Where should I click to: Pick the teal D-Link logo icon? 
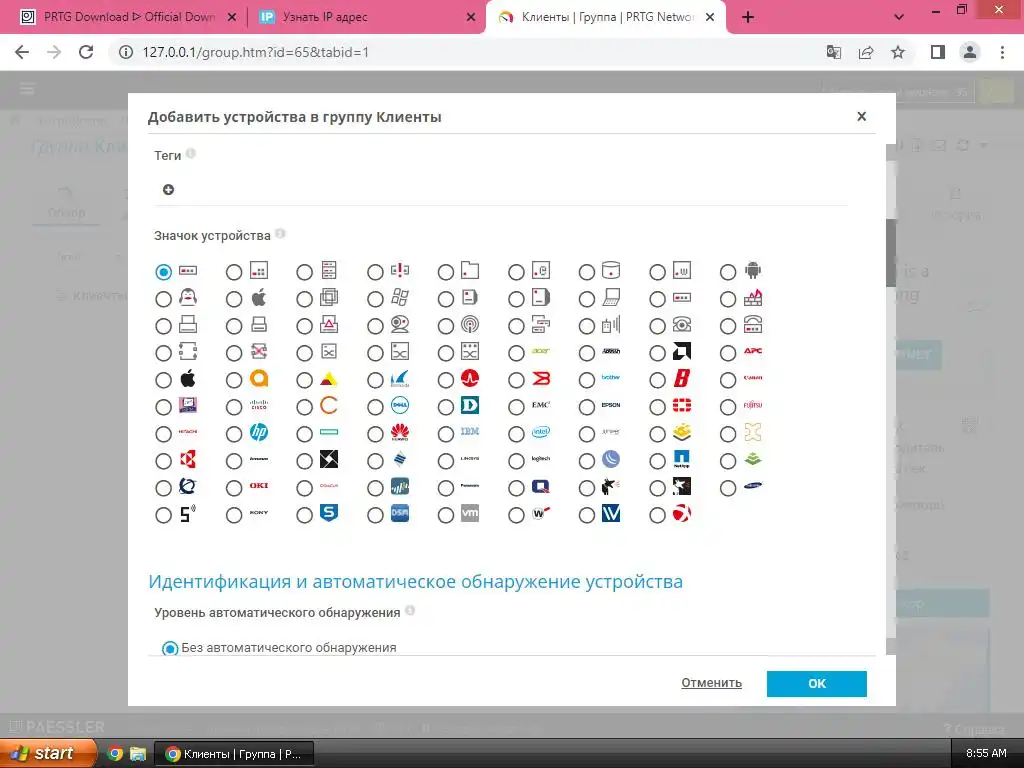[470, 406]
